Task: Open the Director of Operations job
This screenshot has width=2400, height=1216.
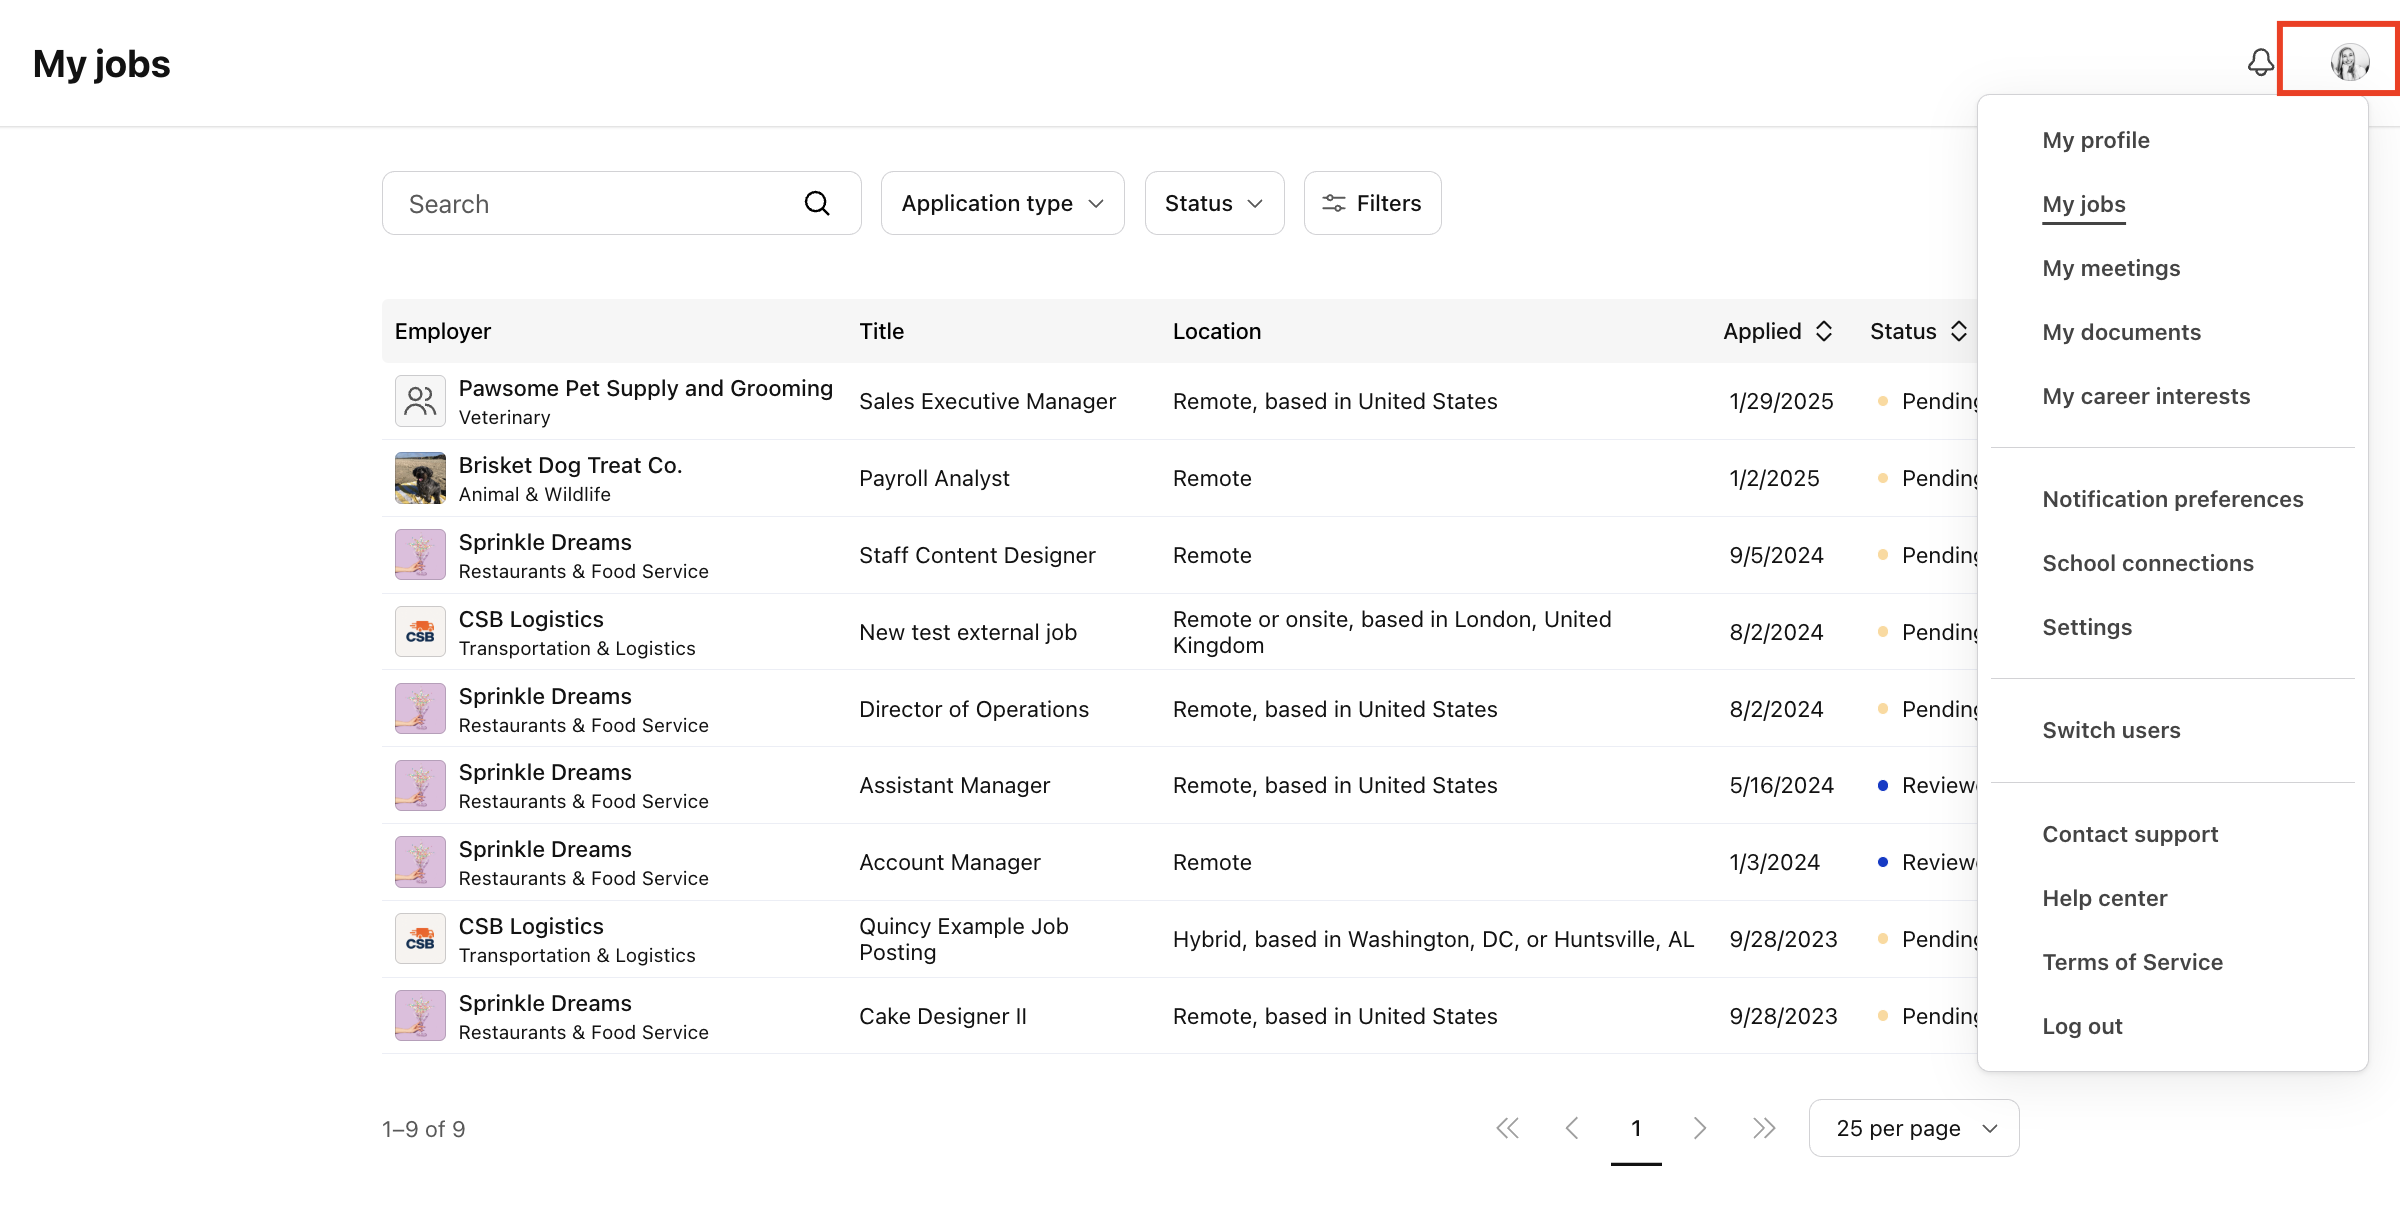Action: (974, 709)
